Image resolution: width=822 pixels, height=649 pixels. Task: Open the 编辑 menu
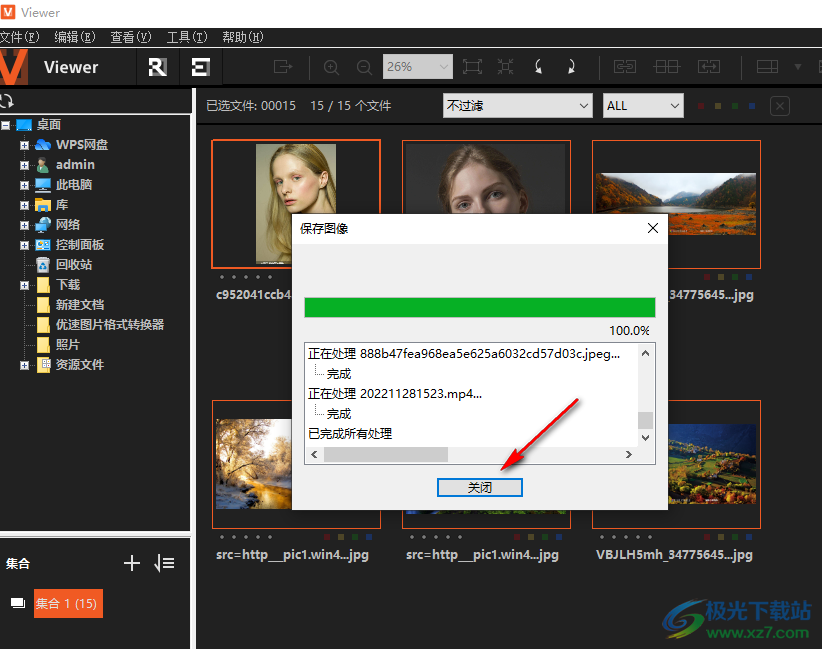[75, 37]
